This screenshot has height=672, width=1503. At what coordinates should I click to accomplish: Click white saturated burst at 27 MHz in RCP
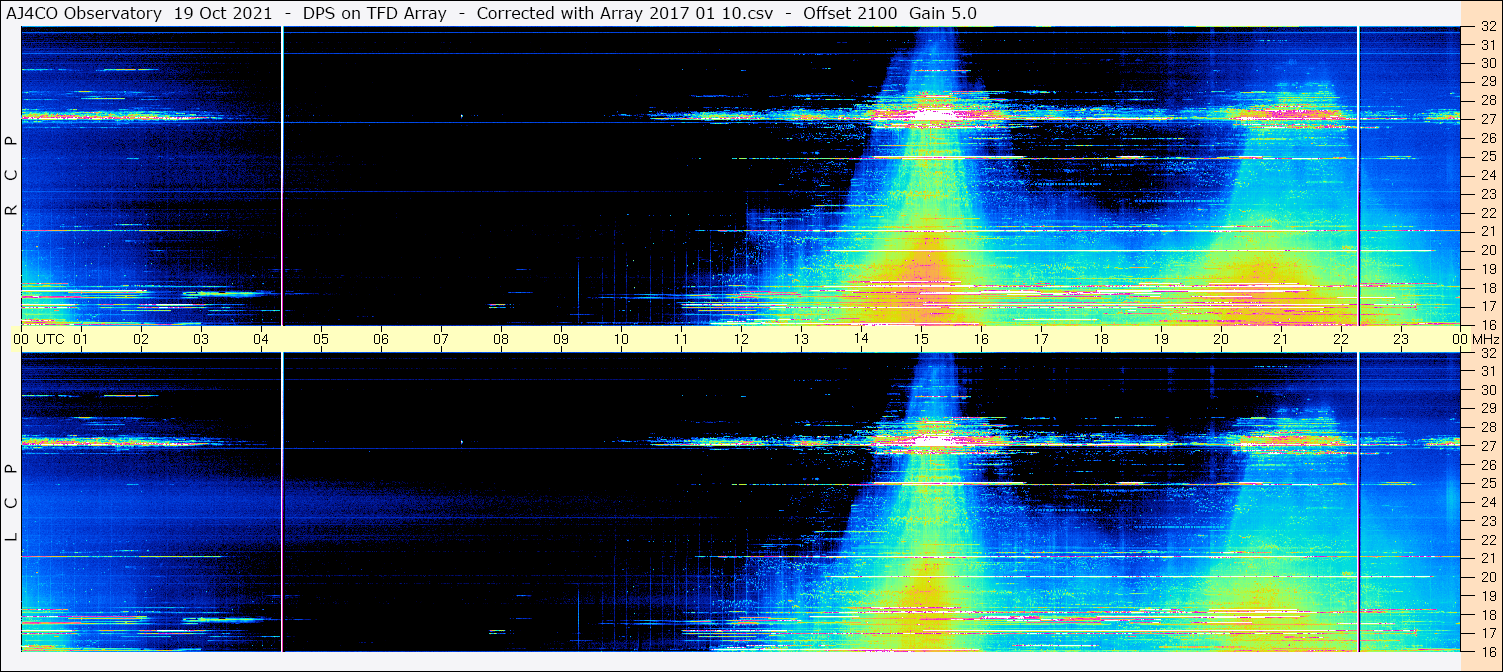(930, 115)
